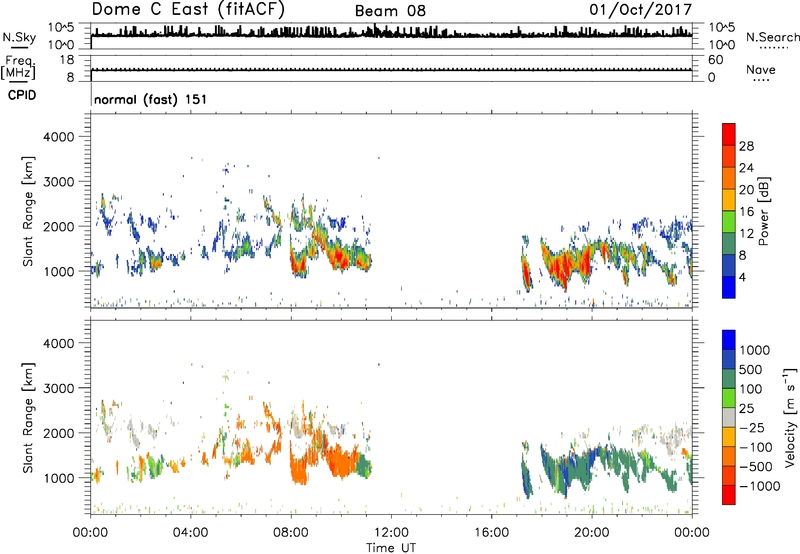Image resolution: width=800 pixels, height=554 pixels.
Task: Click the '08:00' time tick label
Action: coord(291,533)
